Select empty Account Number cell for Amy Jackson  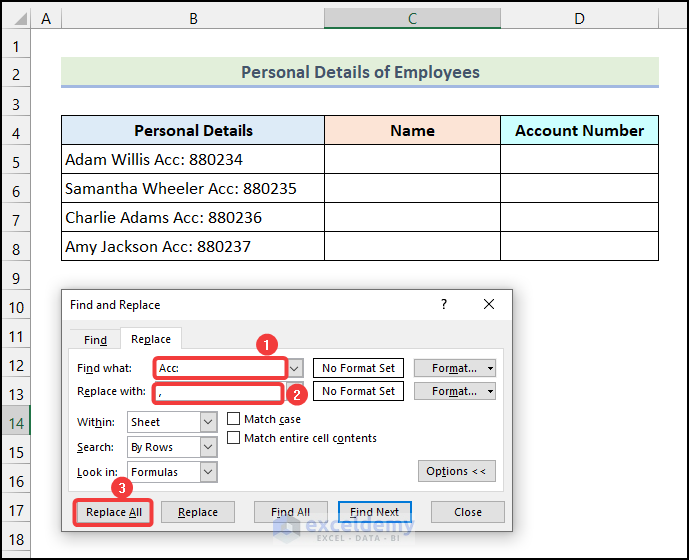pyautogui.click(x=580, y=246)
